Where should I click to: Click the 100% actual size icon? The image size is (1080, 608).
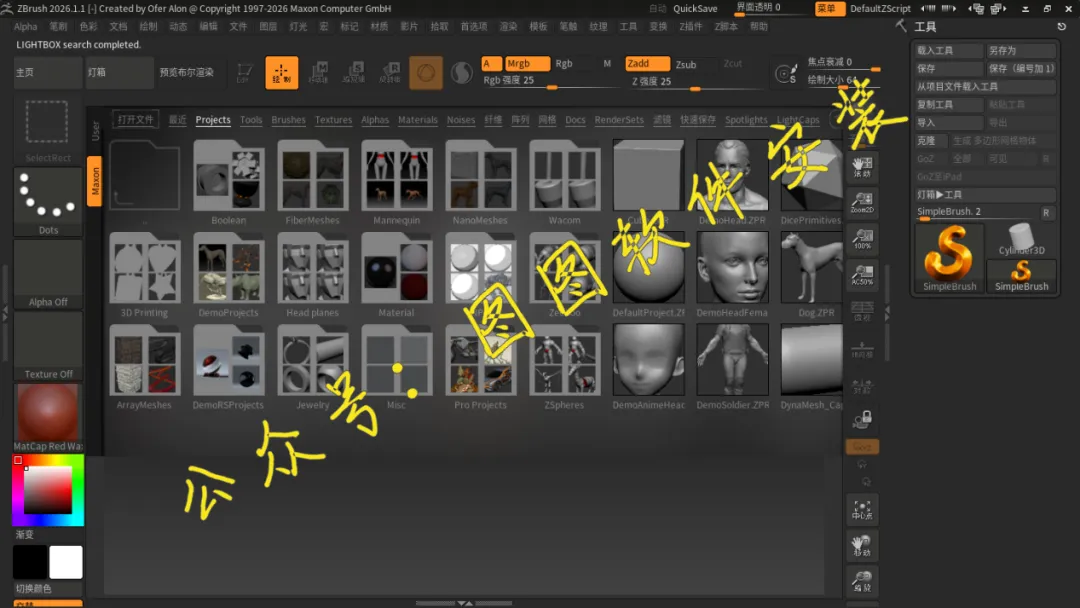[862, 239]
